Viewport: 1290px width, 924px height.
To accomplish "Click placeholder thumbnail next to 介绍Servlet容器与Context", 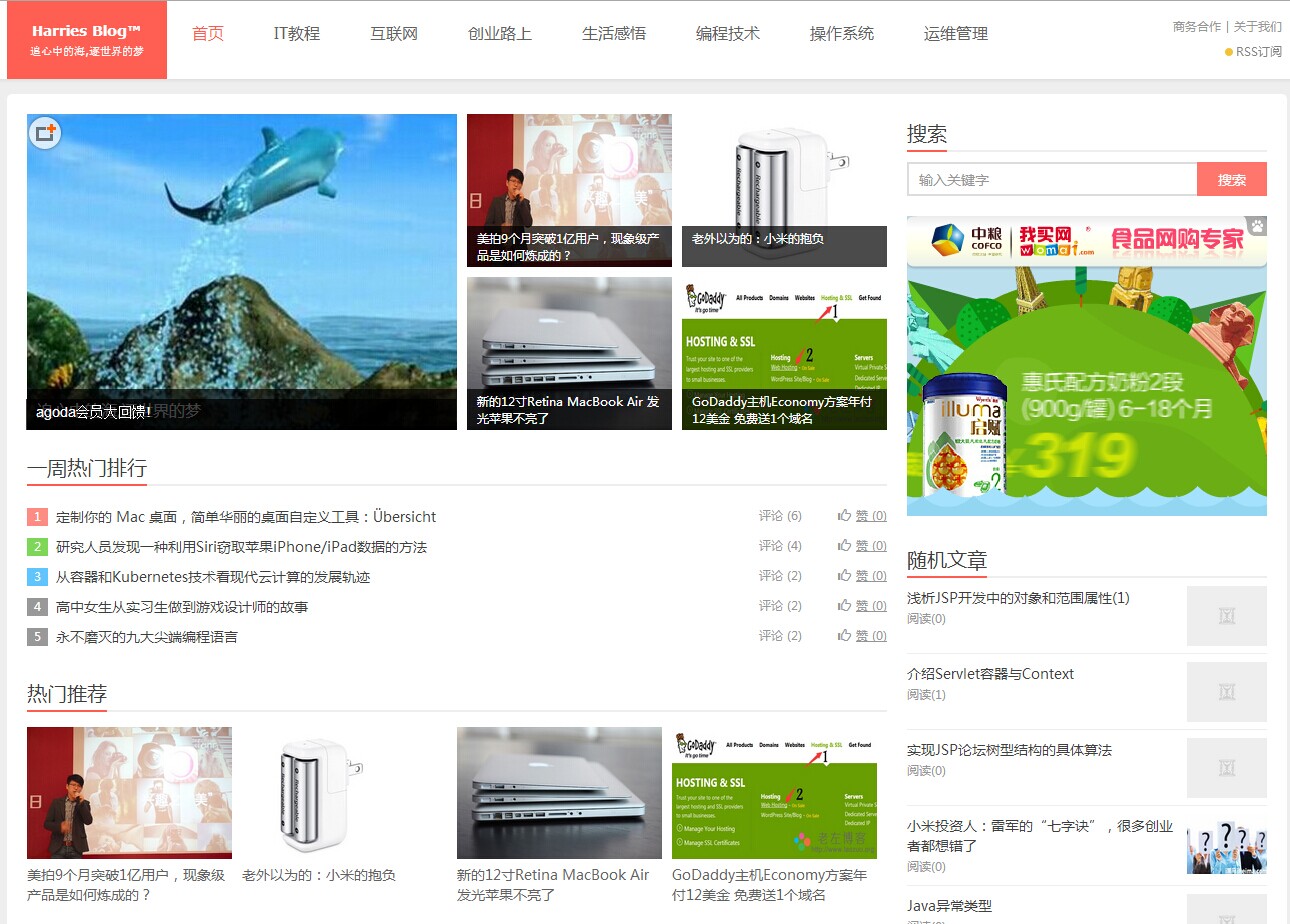I will 1227,692.
